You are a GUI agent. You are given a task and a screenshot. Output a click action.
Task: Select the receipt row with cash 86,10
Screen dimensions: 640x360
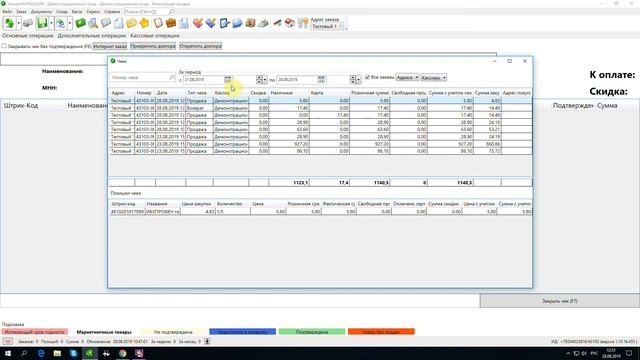pos(320,151)
